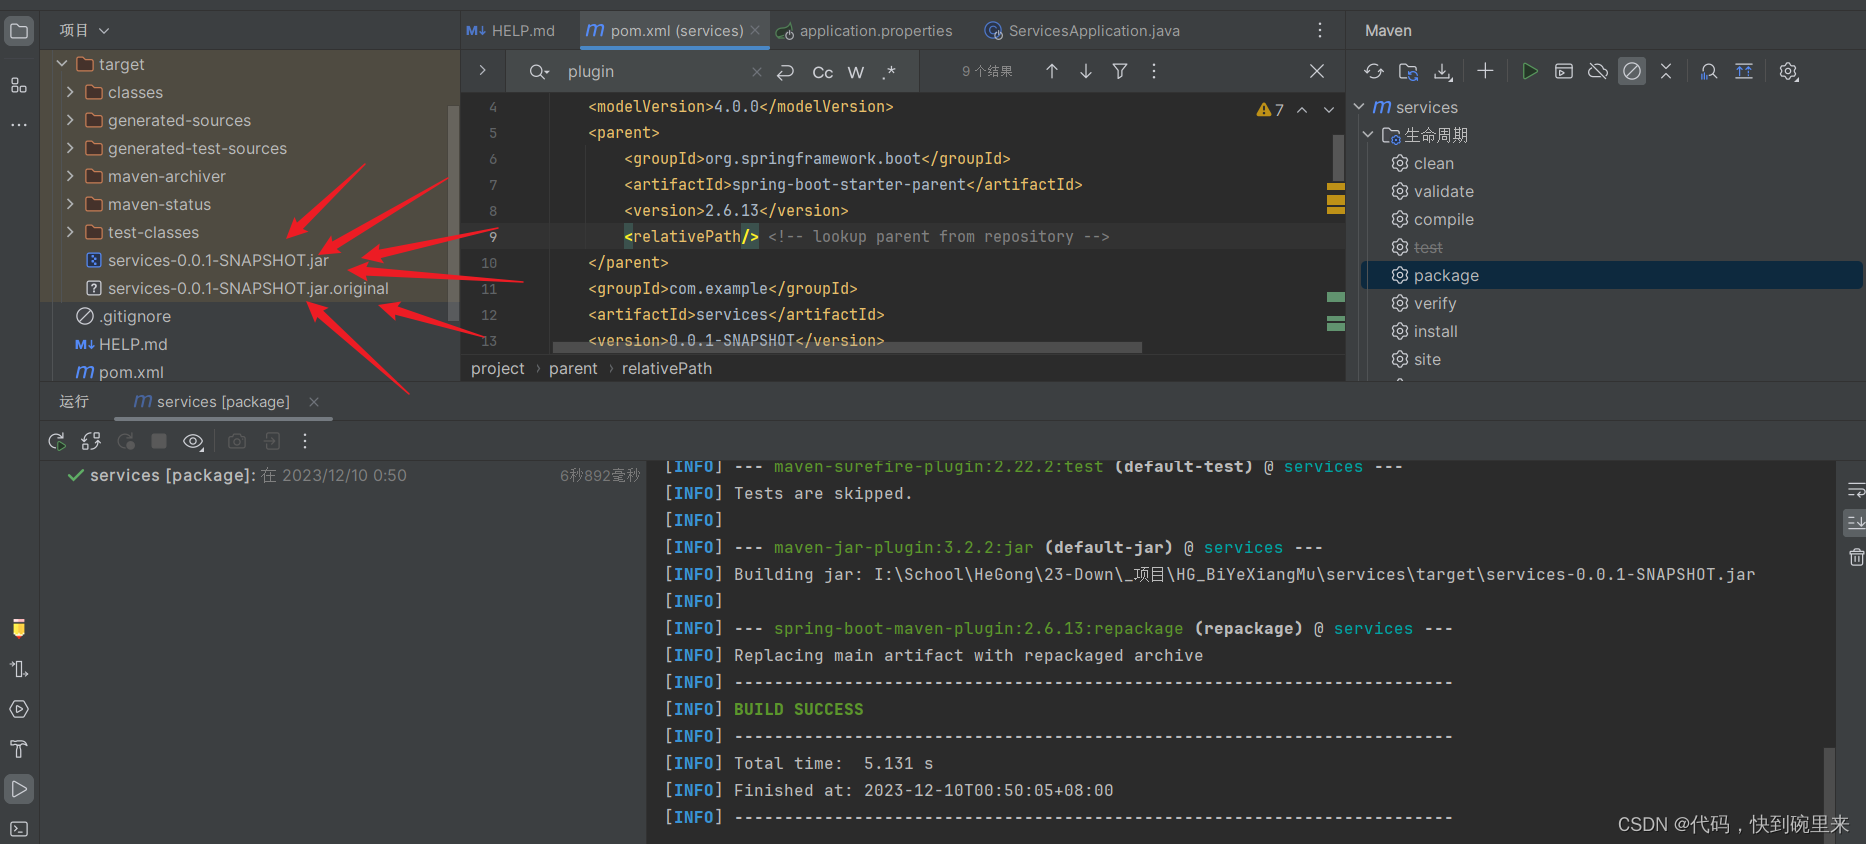
Task: Switch to application.properties editor tab
Action: [875, 31]
